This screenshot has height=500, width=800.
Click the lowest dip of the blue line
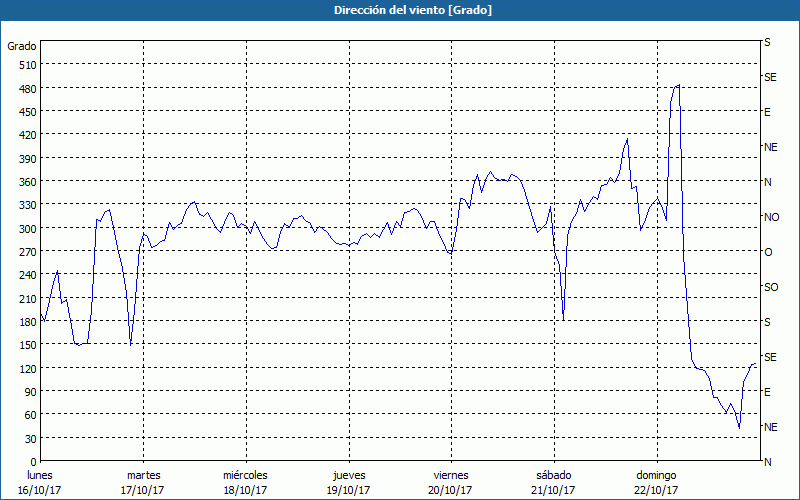pos(739,428)
